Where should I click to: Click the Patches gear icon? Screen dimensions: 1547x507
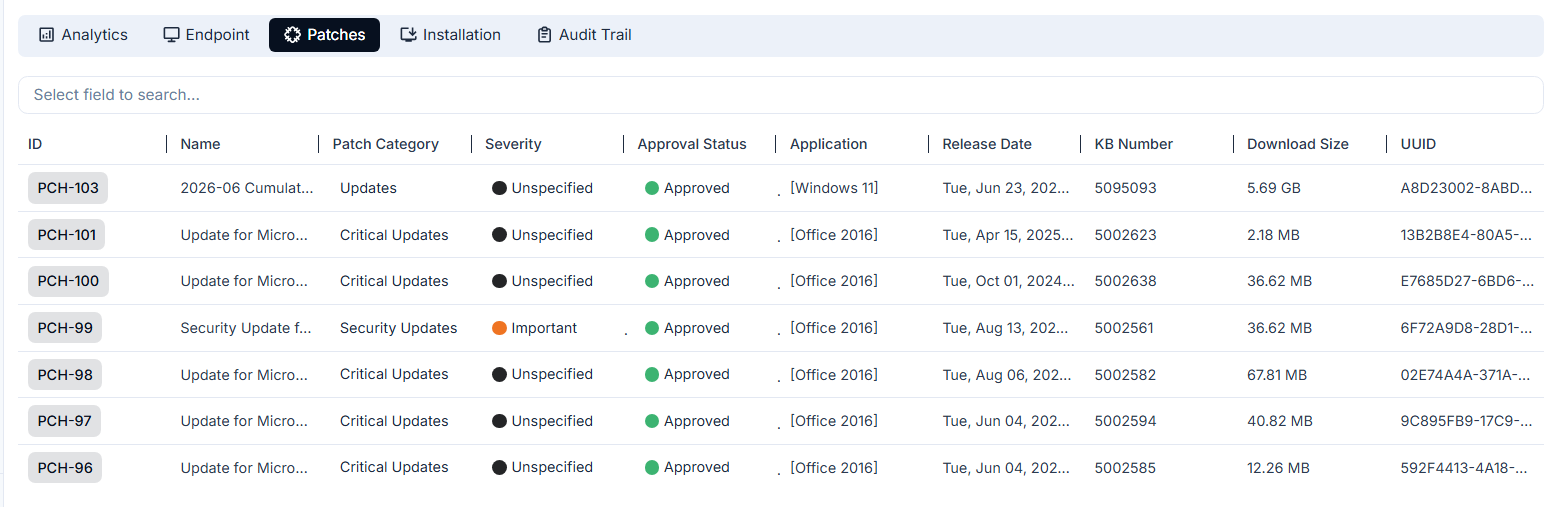pos(292,35)
